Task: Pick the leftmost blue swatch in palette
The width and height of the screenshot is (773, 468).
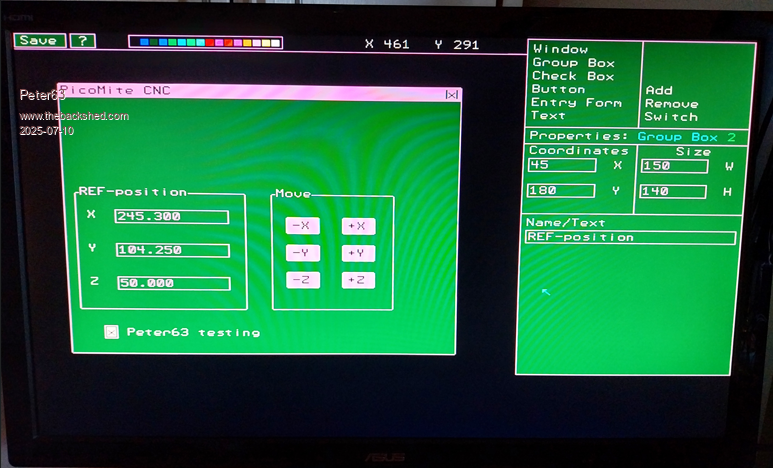Action: point(146,43)
